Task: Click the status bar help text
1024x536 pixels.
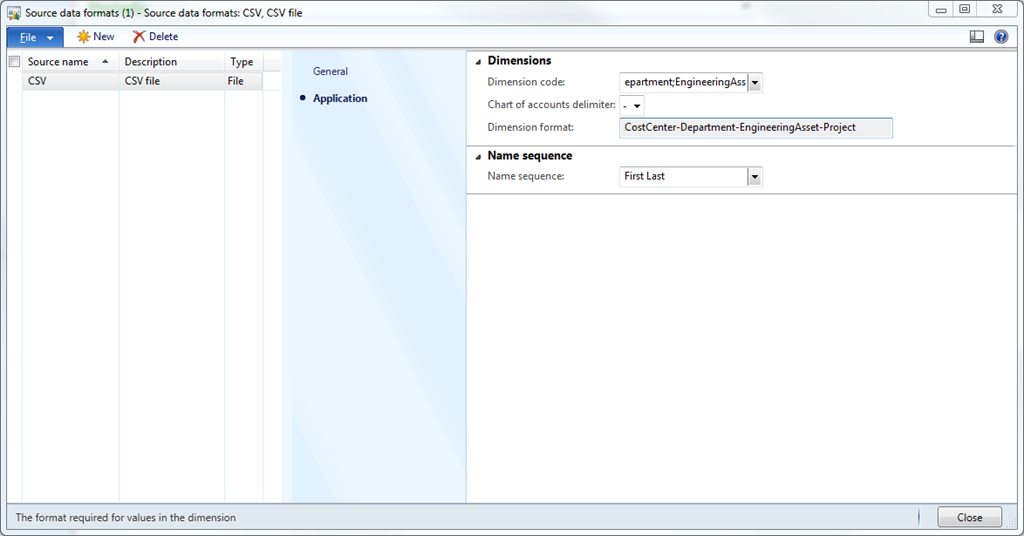Action: tap(125, 517)
